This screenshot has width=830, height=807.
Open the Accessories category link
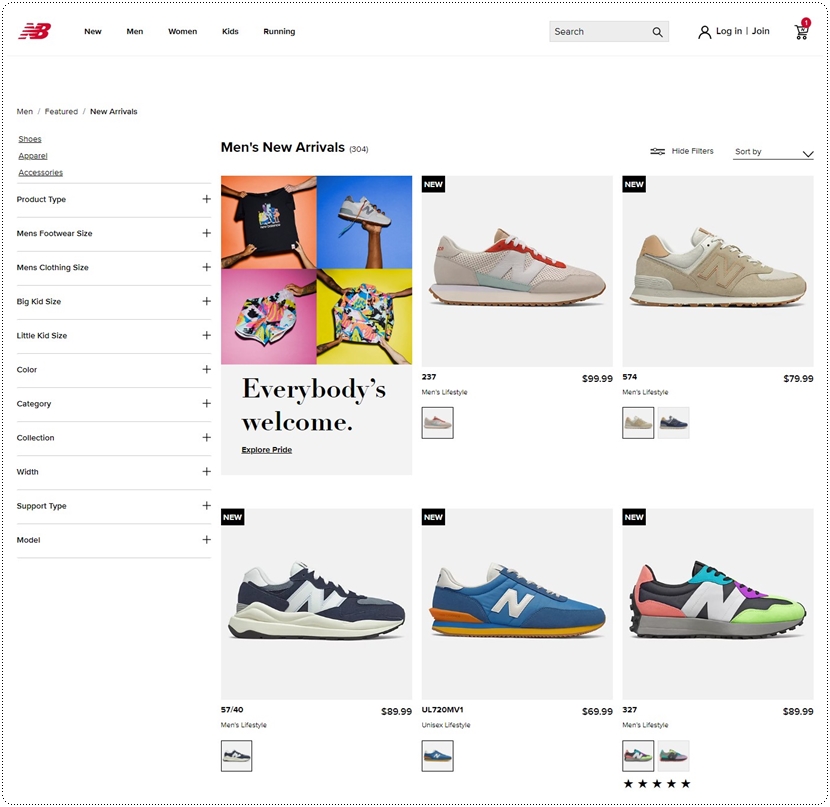(x=41, y=173)
